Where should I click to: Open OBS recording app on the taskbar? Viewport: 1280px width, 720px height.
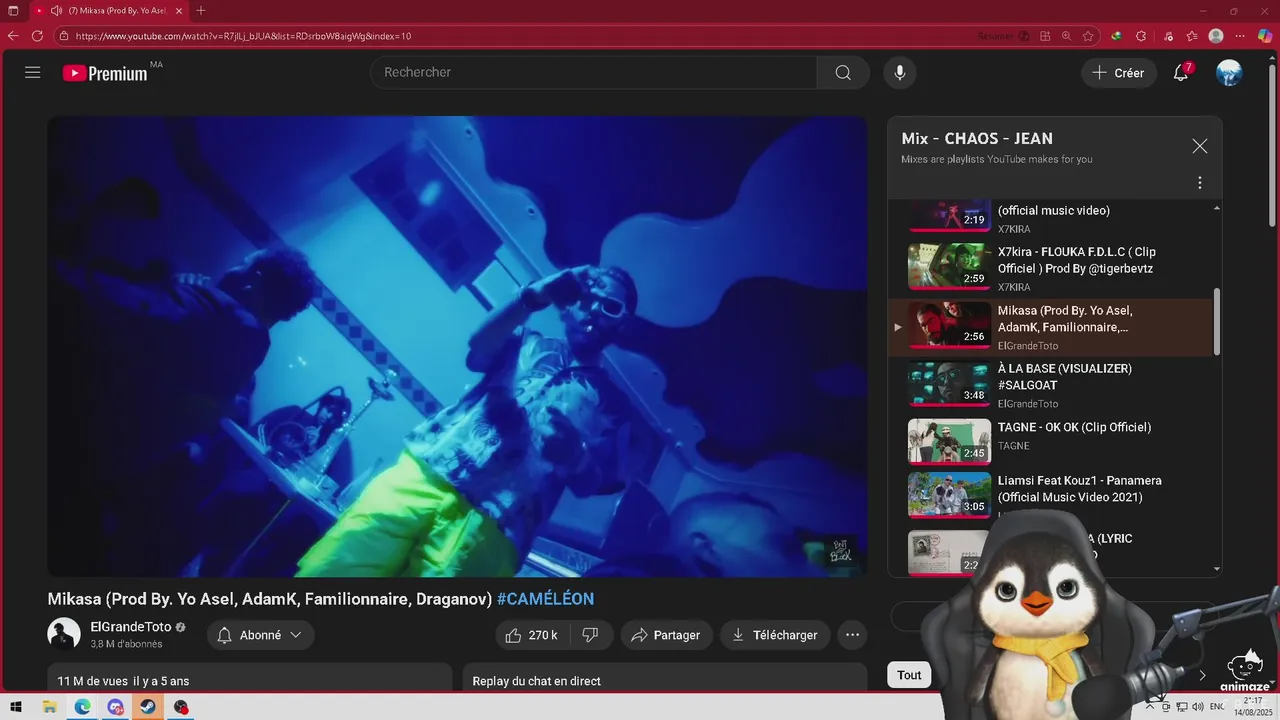(x=181, y=707)
